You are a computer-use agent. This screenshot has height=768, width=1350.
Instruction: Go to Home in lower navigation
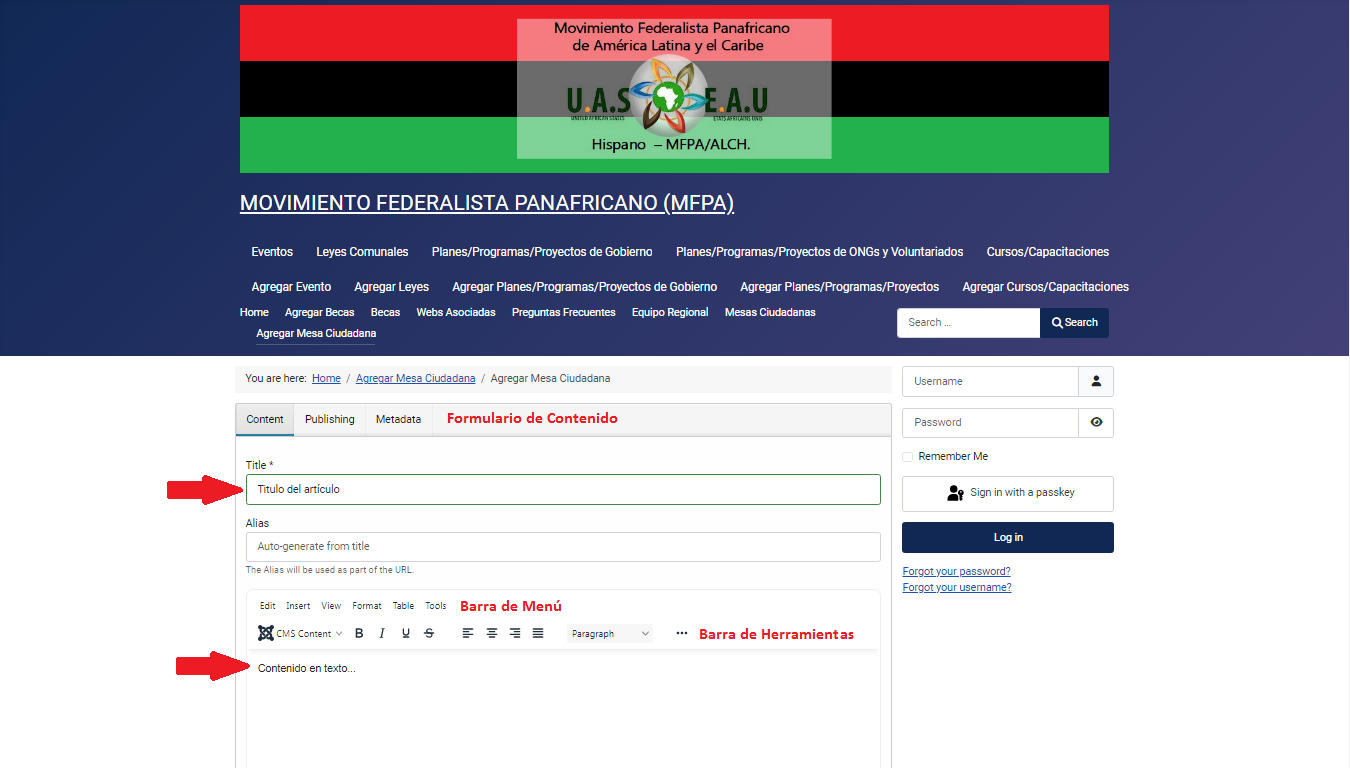tap(254, 312)
